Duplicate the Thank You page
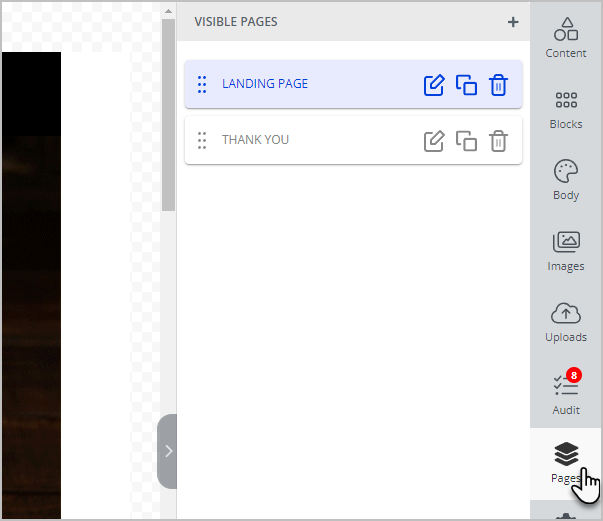The height and width of the screenshot is (521, 603). click(x=466, y=141)
